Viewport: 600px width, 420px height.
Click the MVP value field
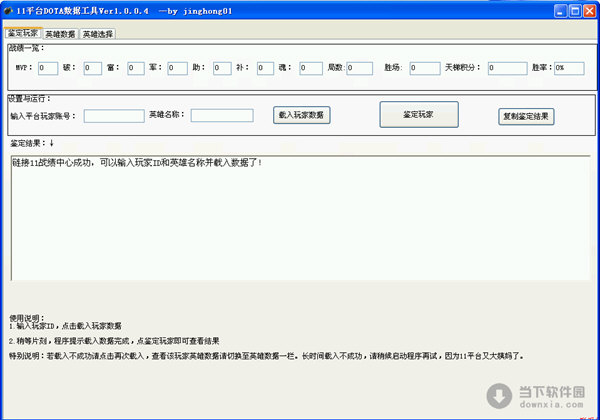point(48,68)
